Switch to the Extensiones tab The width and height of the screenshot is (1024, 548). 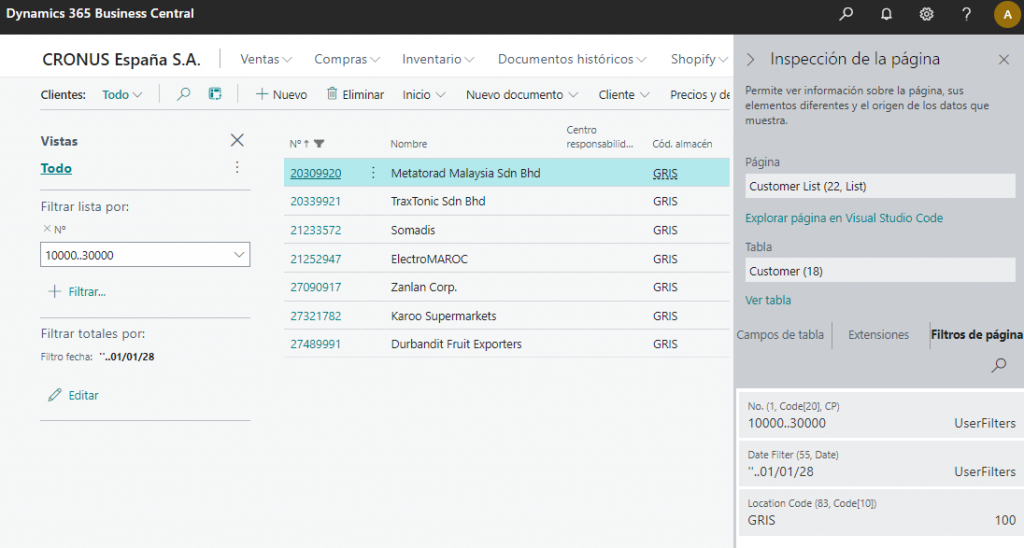(x=878, y=335)
